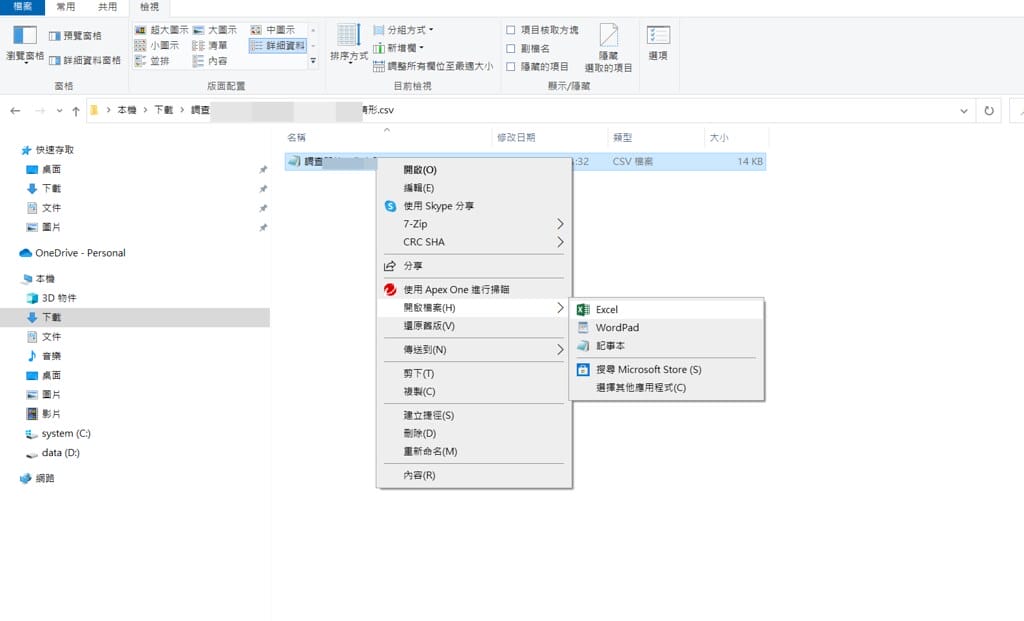Select 中圖示 layout
The height and width of the screenshot is (621, 1024).
pos(273,30)
